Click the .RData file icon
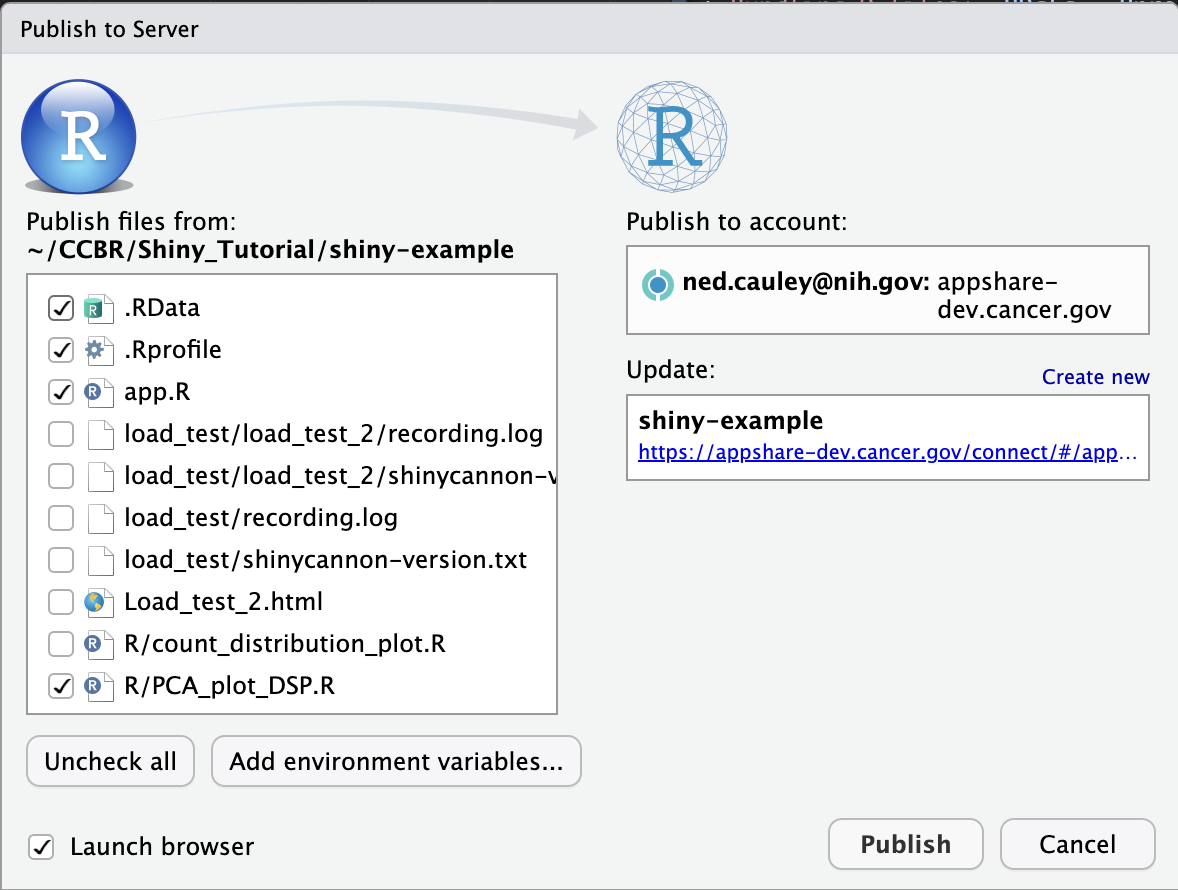 pos(95,309)
